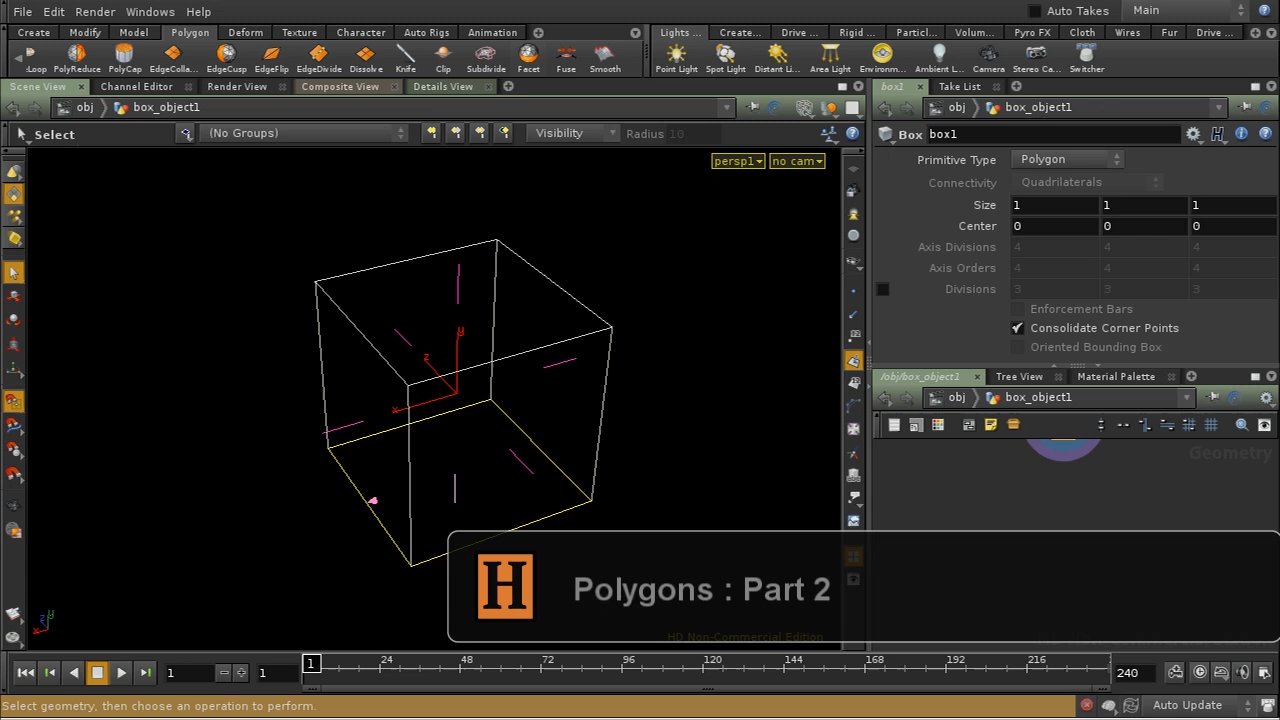Select the Facet shelf tool
1280x720 pixels.
pos(528,59)
